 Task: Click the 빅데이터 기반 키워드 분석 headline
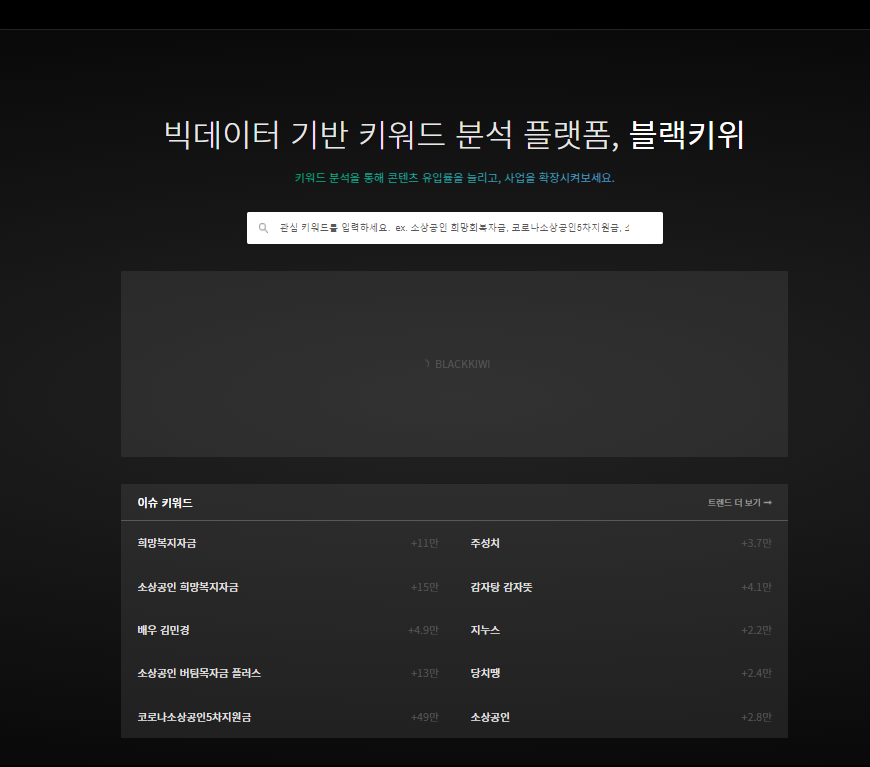[454, 135]
